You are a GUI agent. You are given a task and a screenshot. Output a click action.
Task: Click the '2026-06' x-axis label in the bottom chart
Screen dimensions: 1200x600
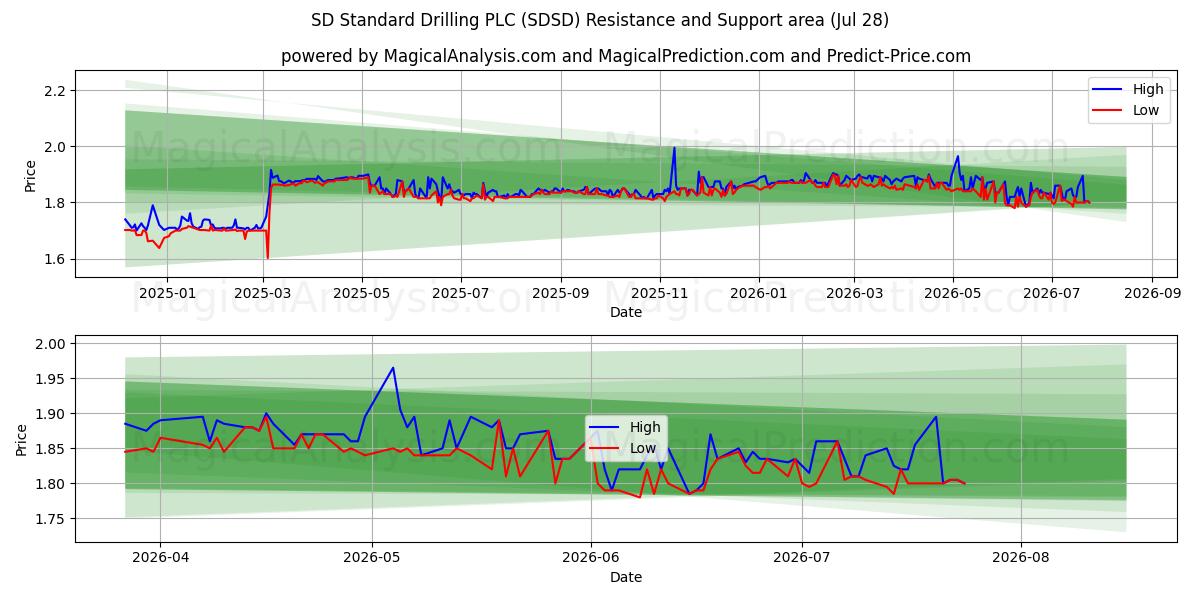point(591,559)
